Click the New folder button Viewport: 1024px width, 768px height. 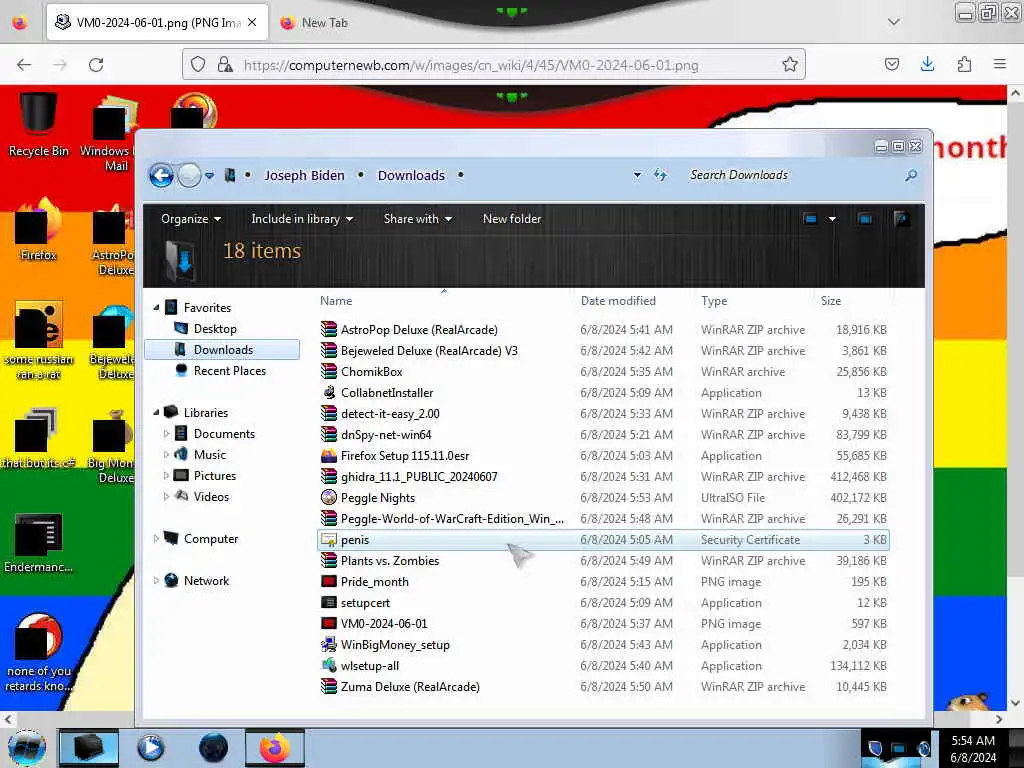[512, 219]
